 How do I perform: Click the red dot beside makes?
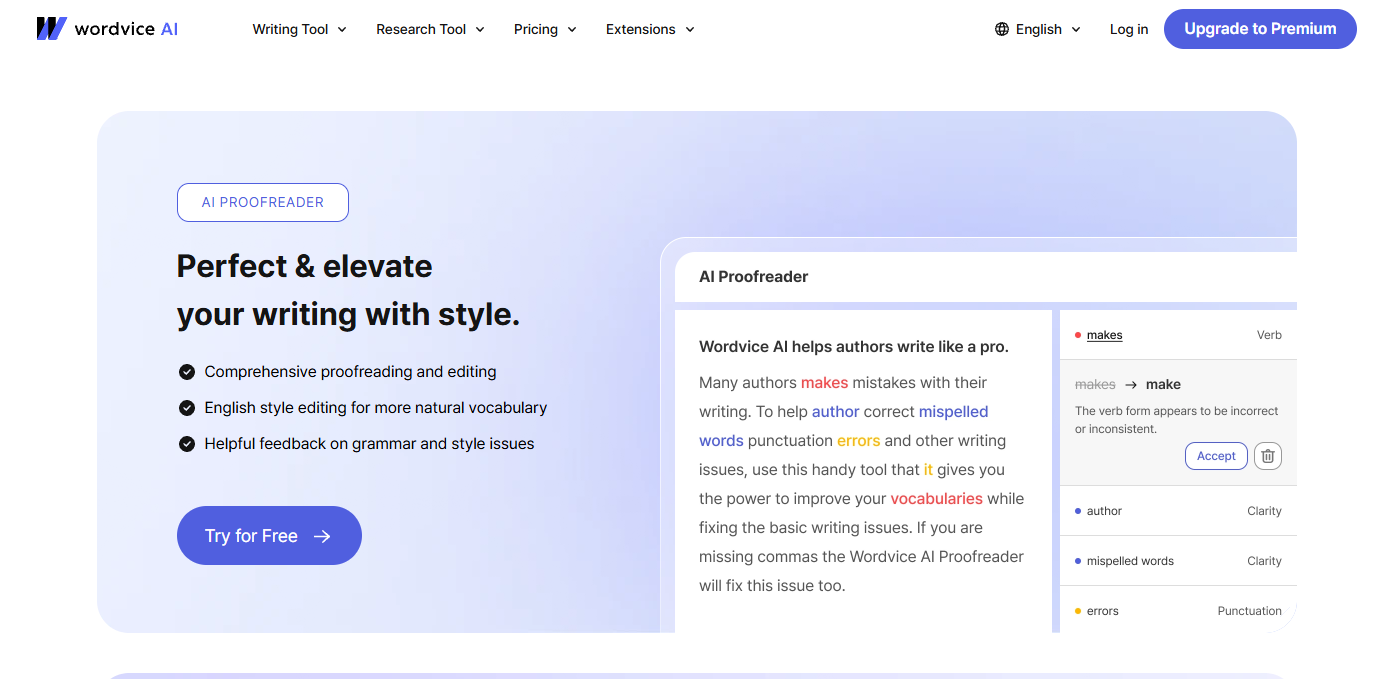pyautogui.click(x=1078, y=335)
